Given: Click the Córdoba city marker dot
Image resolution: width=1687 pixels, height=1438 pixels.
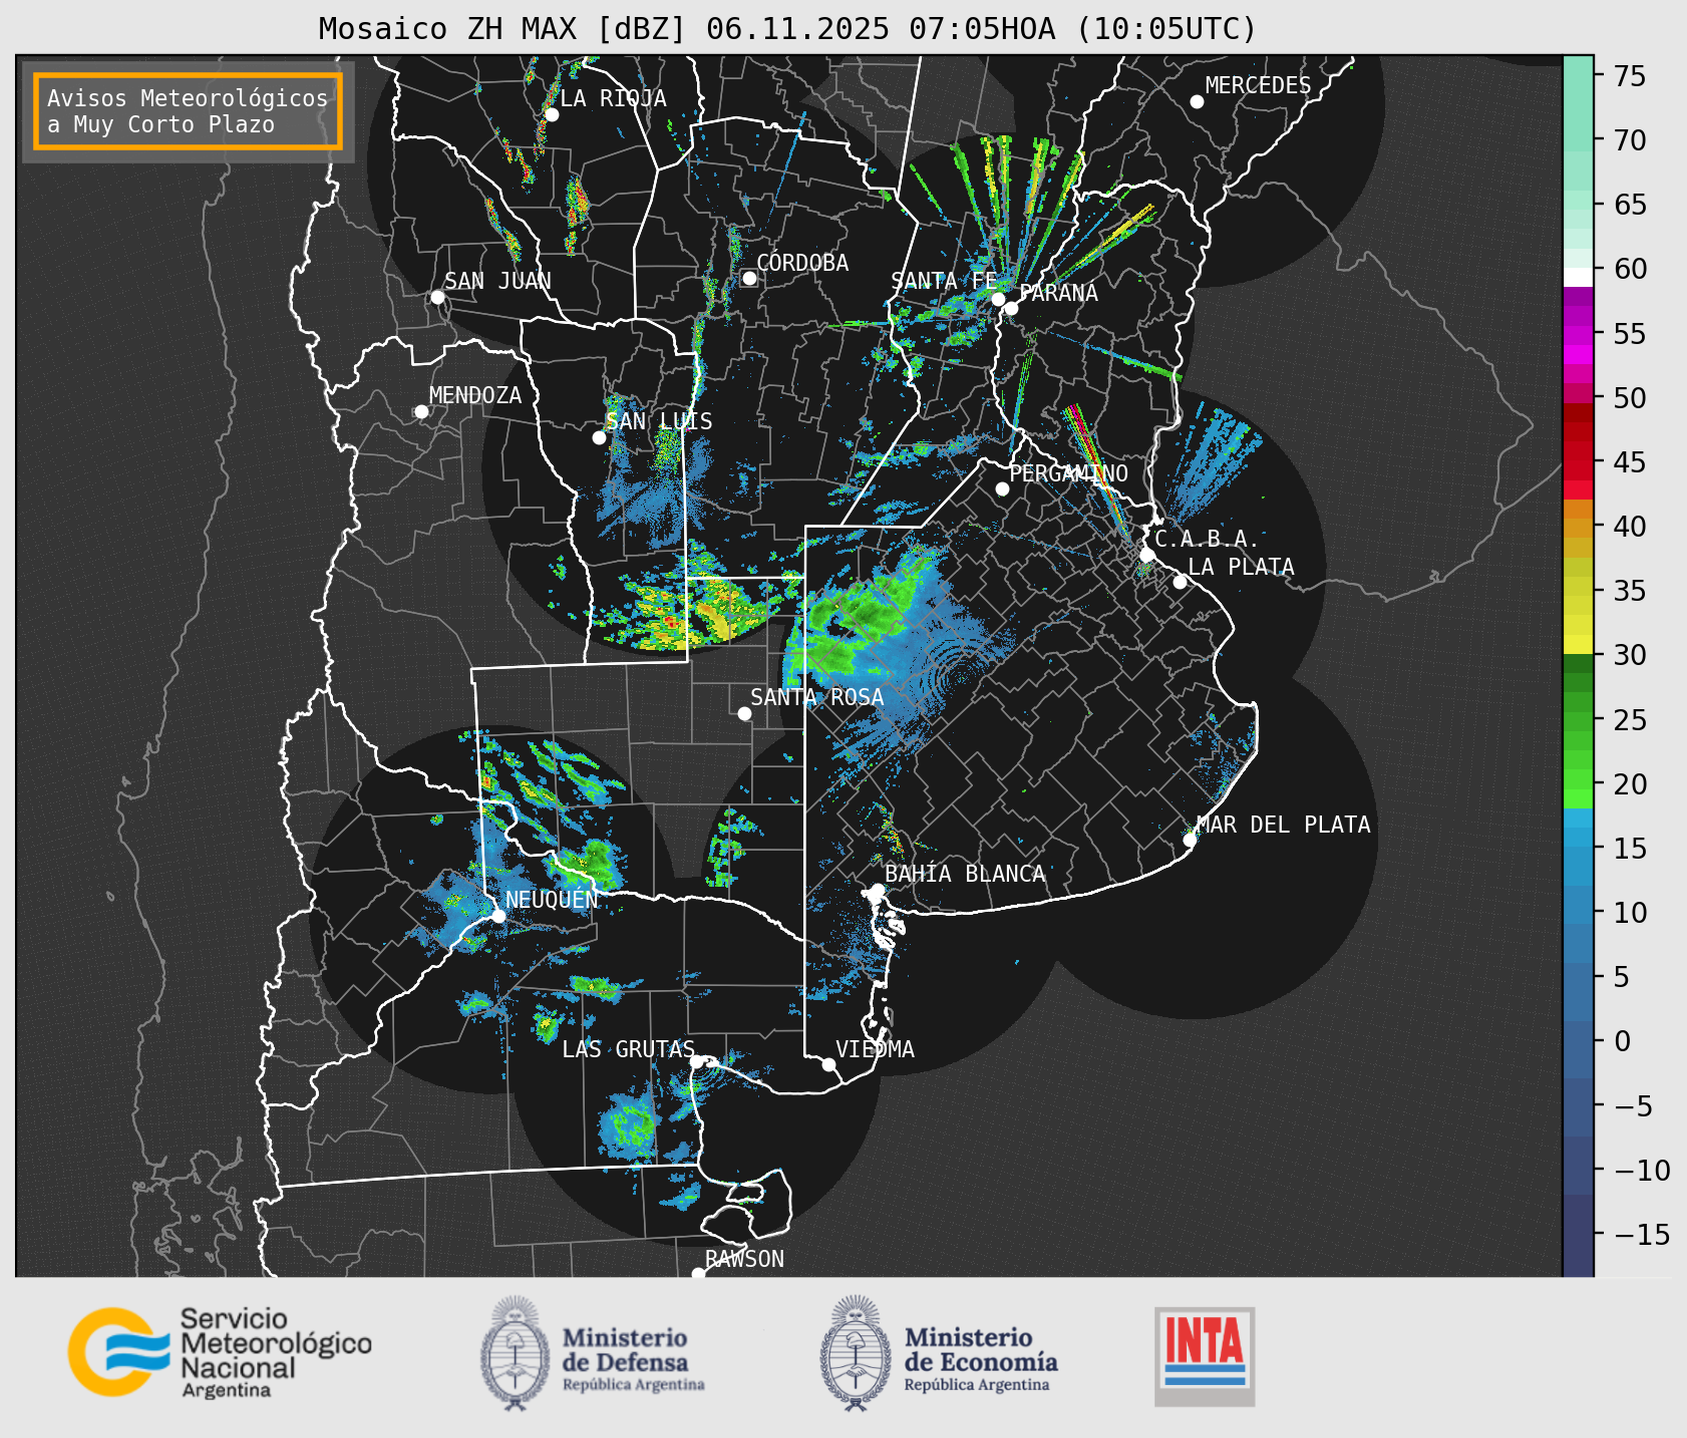Looking at the screenshot, I should click(749, 278).
